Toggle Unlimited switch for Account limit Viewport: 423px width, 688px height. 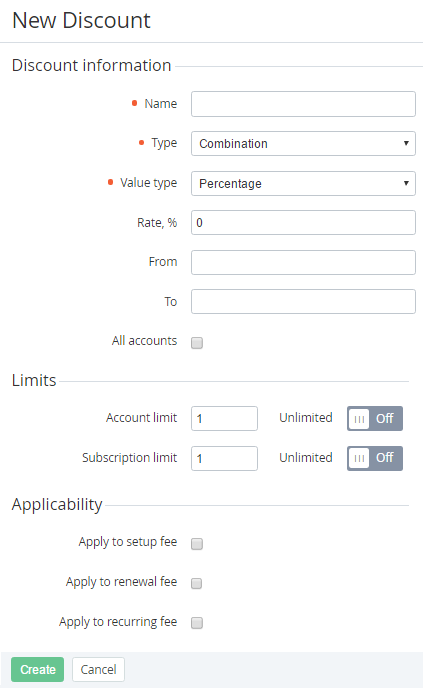375,418
